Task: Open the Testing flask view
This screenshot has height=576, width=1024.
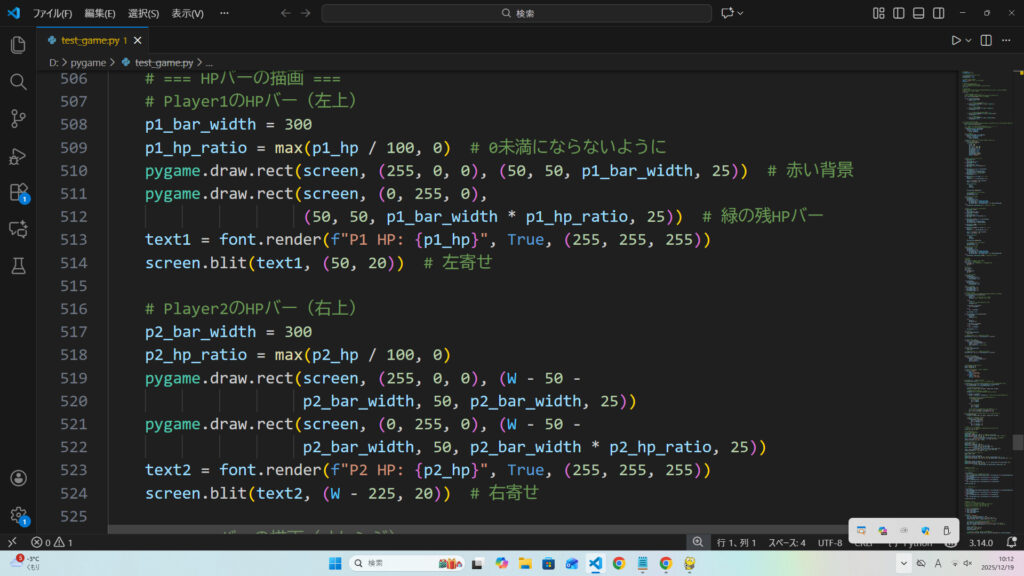Action: tap(18, 265)
